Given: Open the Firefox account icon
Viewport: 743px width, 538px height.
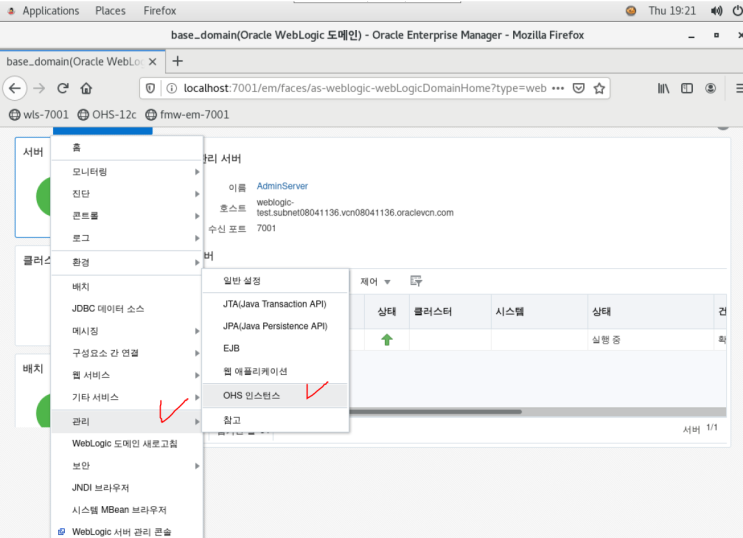Looking at the screenshot, I should [x=710, y=88].
